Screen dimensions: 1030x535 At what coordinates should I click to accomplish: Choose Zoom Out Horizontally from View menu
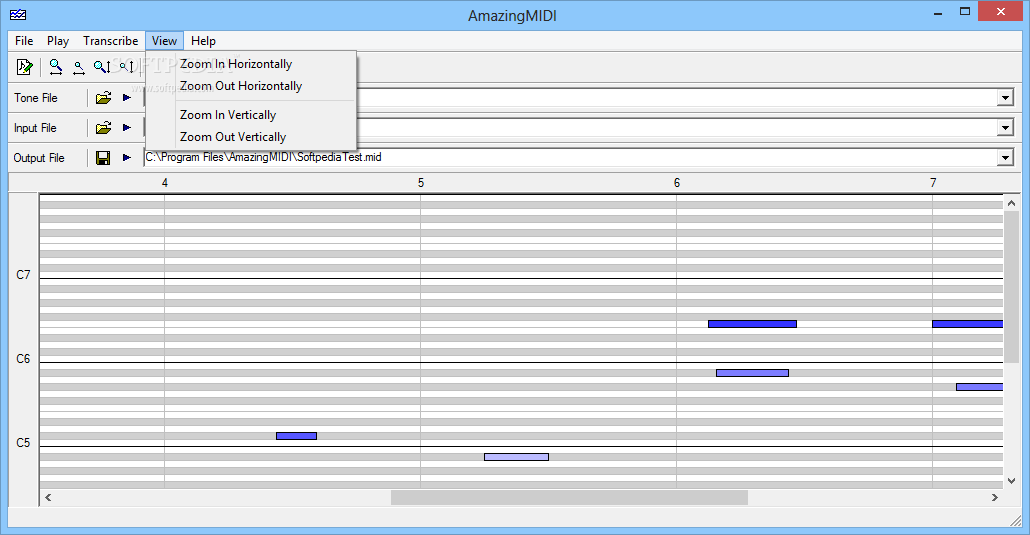coord(251,86)
